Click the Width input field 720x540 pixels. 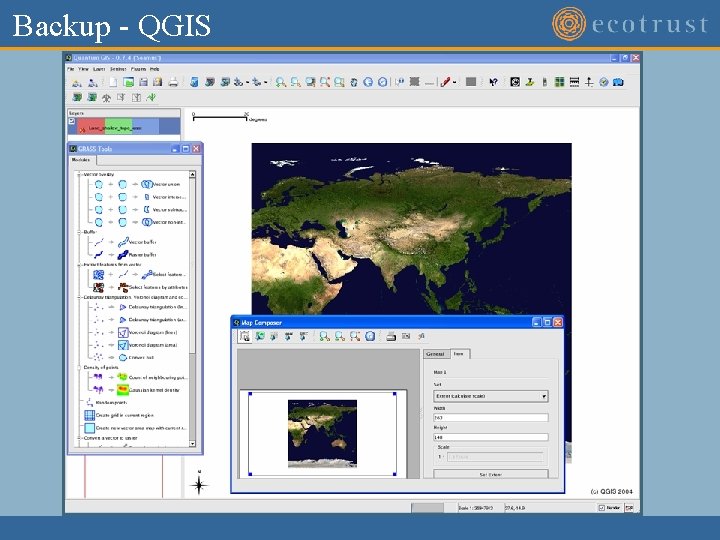pos(490,417)
